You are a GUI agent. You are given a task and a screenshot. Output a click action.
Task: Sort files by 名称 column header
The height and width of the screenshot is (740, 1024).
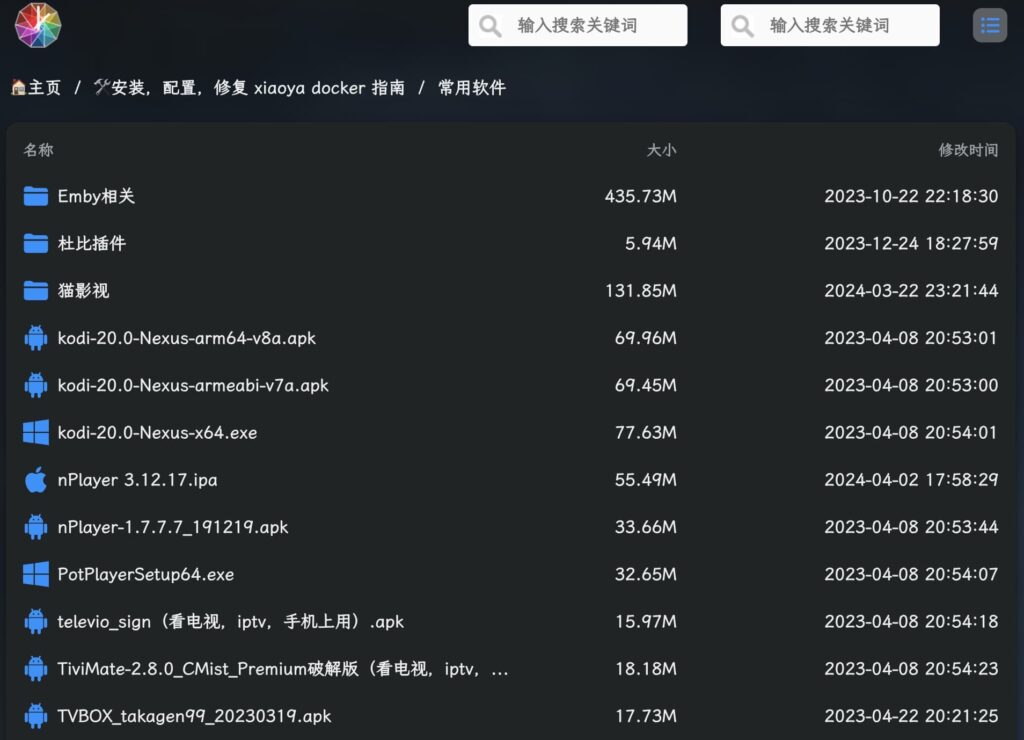[x=39, y=150]
